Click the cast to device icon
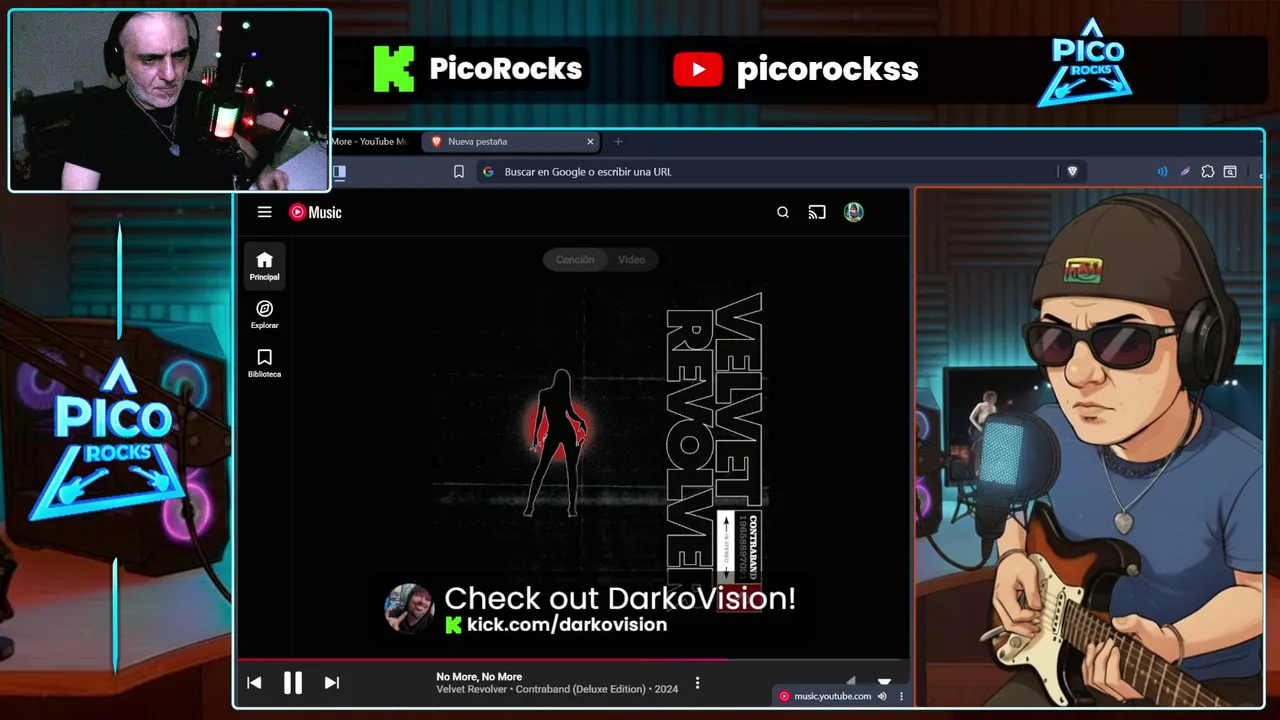 pyautogui.click(x=817, y=212)
